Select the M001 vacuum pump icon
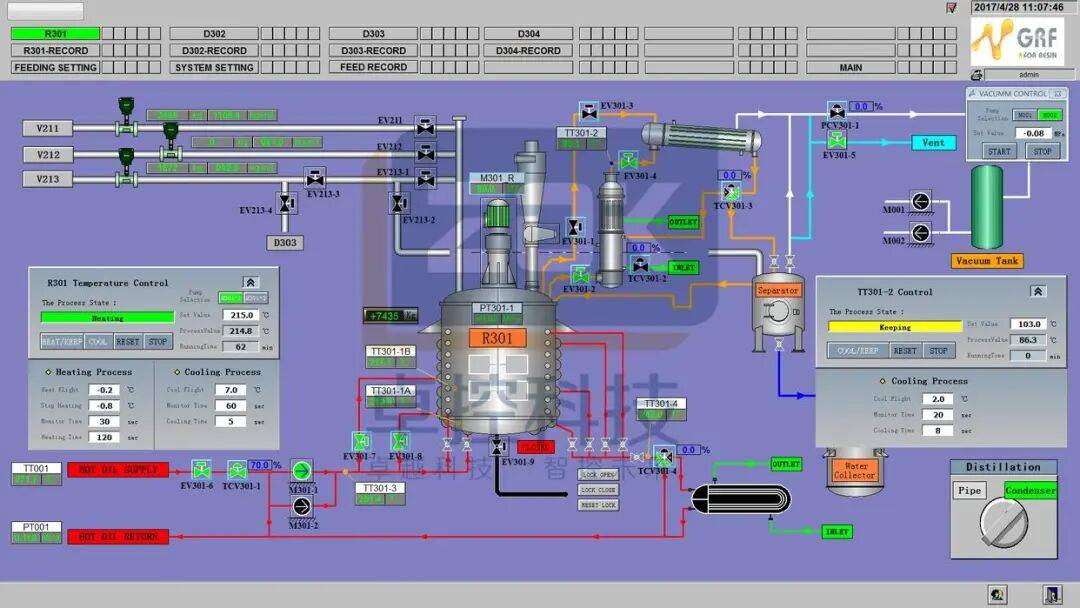Screen dimensions: 1080x608 (x=920, y=202)
